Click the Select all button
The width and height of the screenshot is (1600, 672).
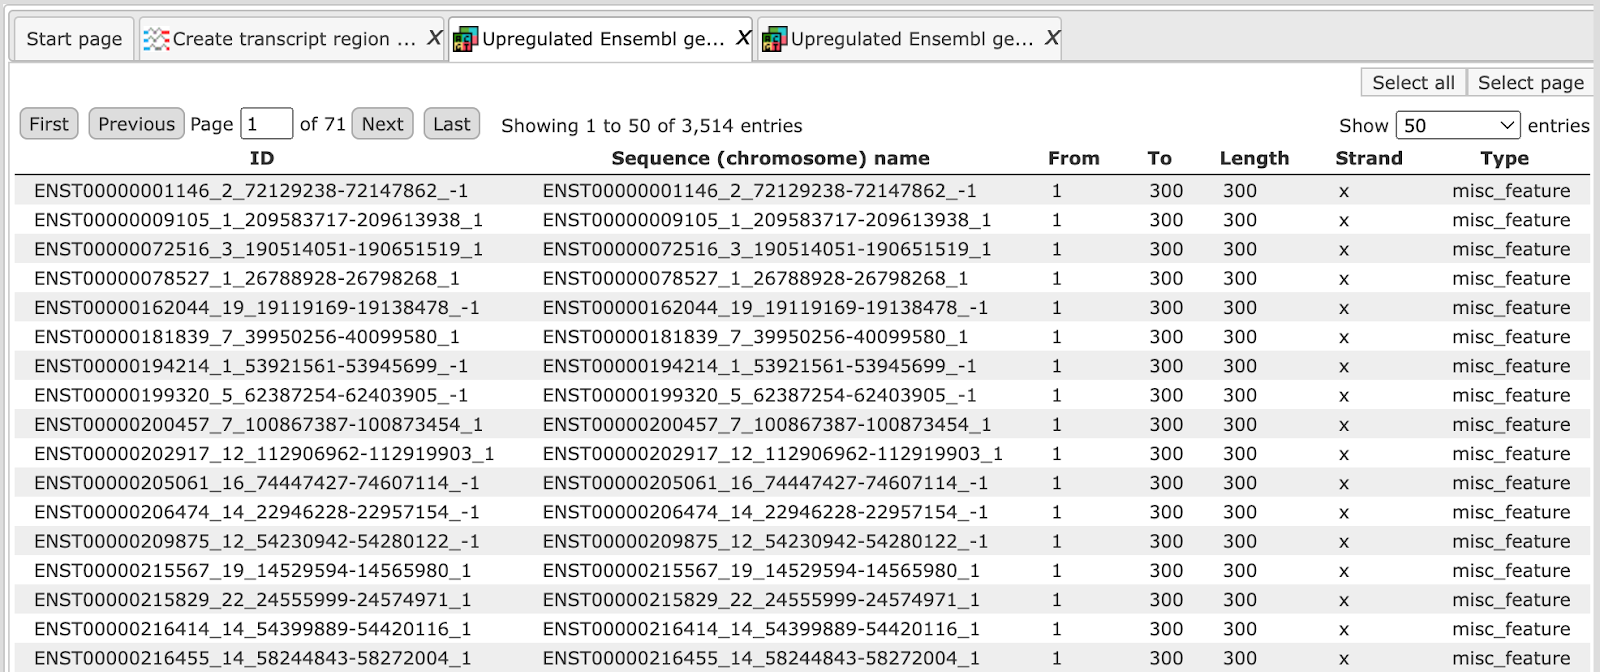point(1413,82)
